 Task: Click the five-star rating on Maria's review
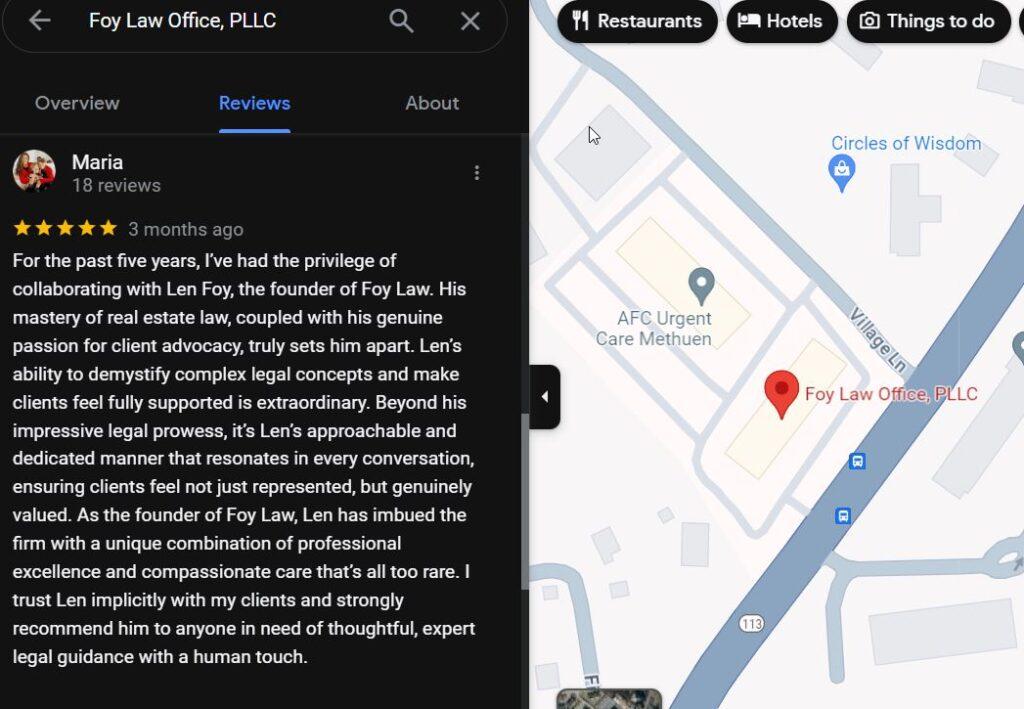[65, 229]
